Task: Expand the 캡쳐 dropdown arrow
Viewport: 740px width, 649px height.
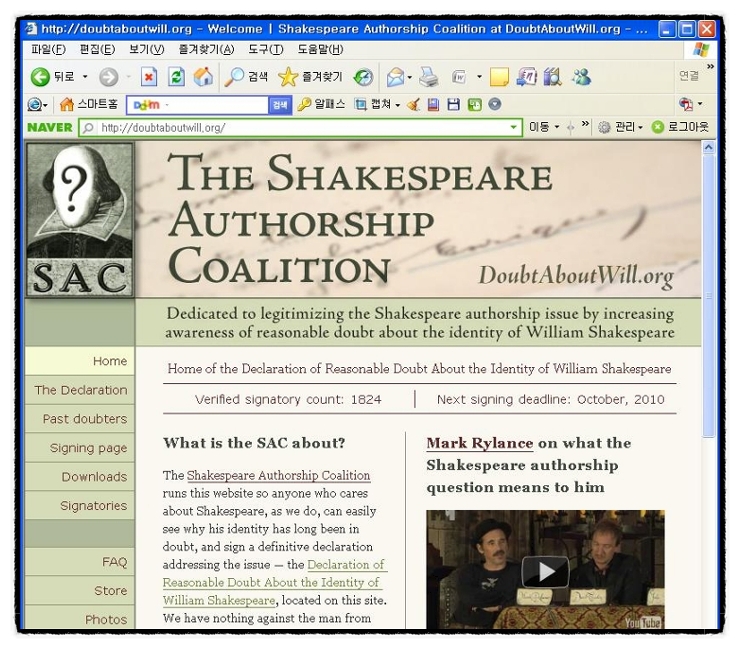Action: tap(397, 105)
